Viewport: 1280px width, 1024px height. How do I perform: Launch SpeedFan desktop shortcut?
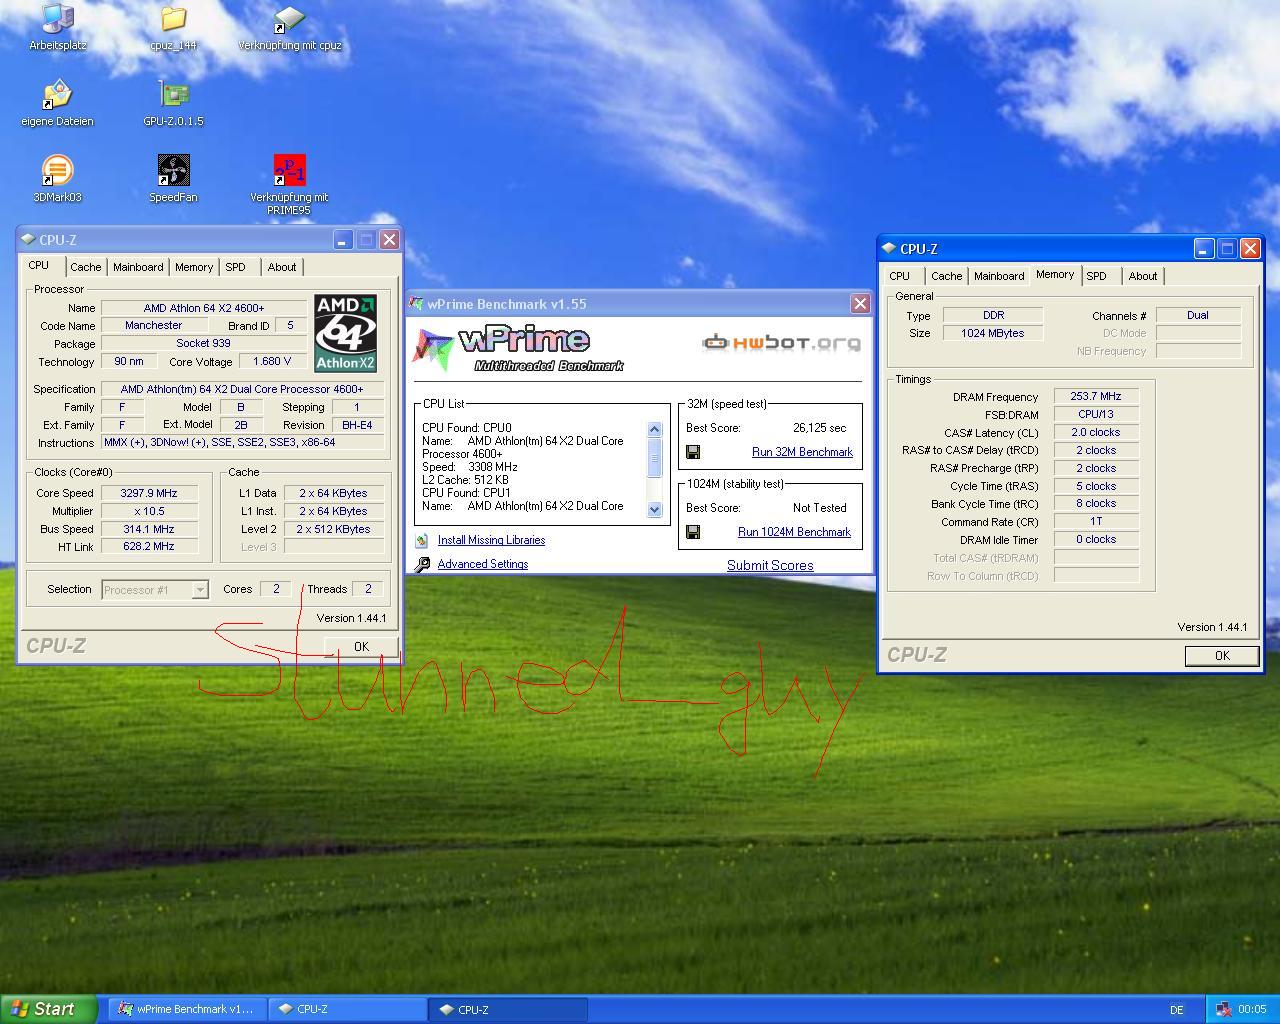point(173,179)
